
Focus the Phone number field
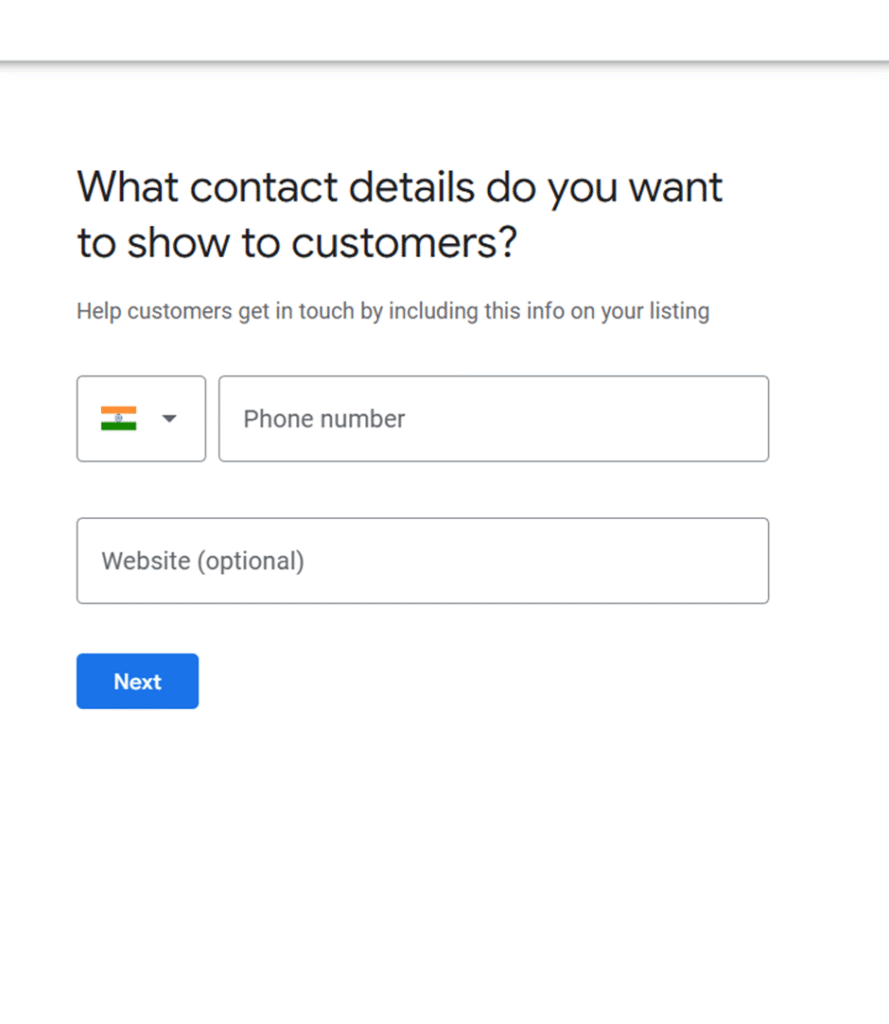(493, 418)
